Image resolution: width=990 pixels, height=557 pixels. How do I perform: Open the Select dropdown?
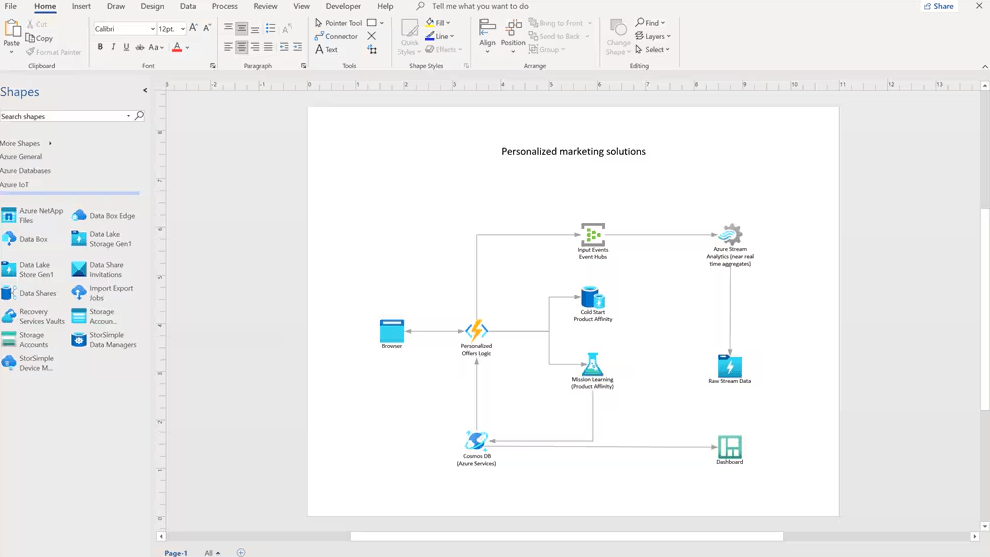click(x=652, y=49)
